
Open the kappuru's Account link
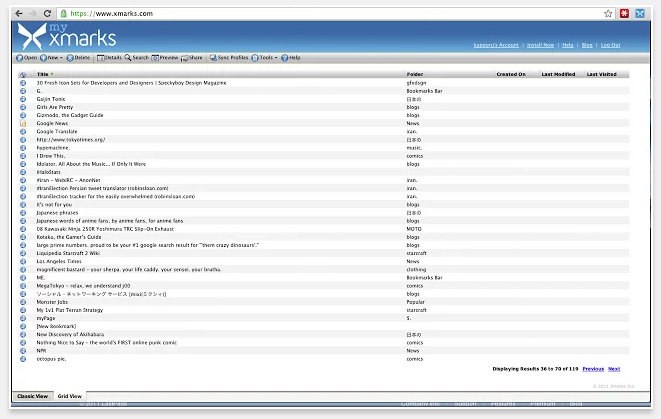(496, 45)
